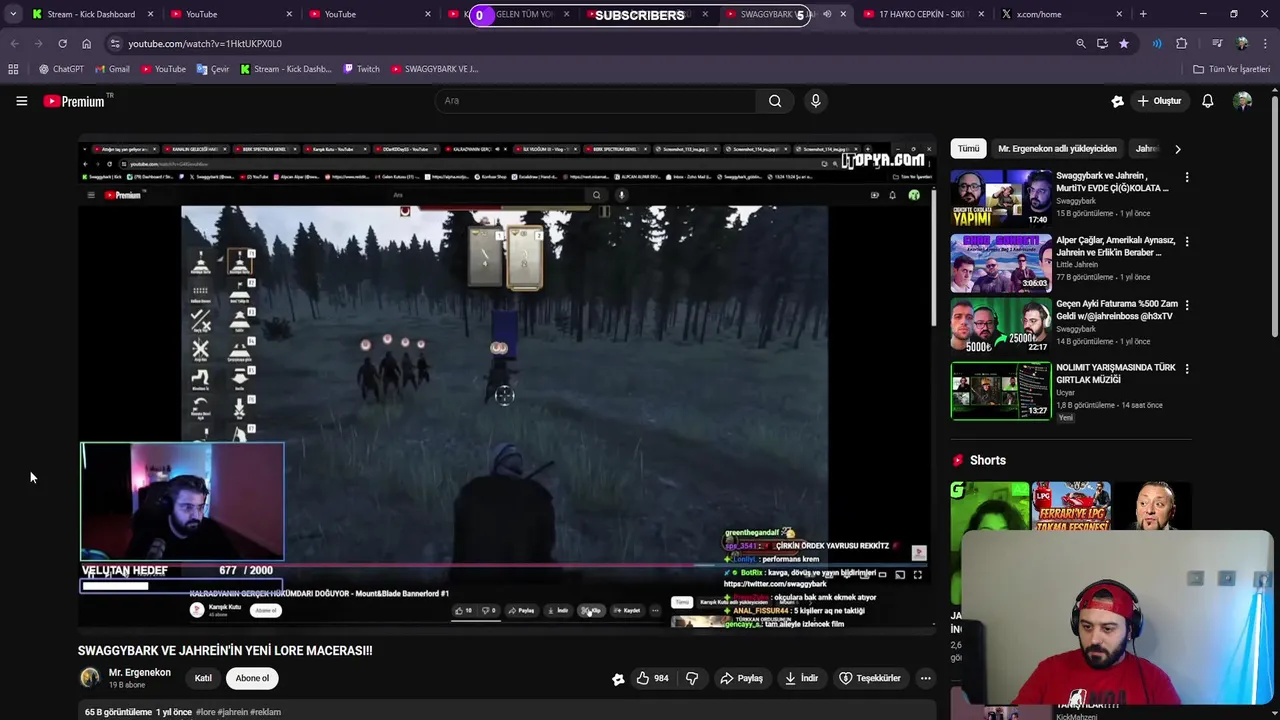Bookmark this page with the star icon

tap(1124, 44)
